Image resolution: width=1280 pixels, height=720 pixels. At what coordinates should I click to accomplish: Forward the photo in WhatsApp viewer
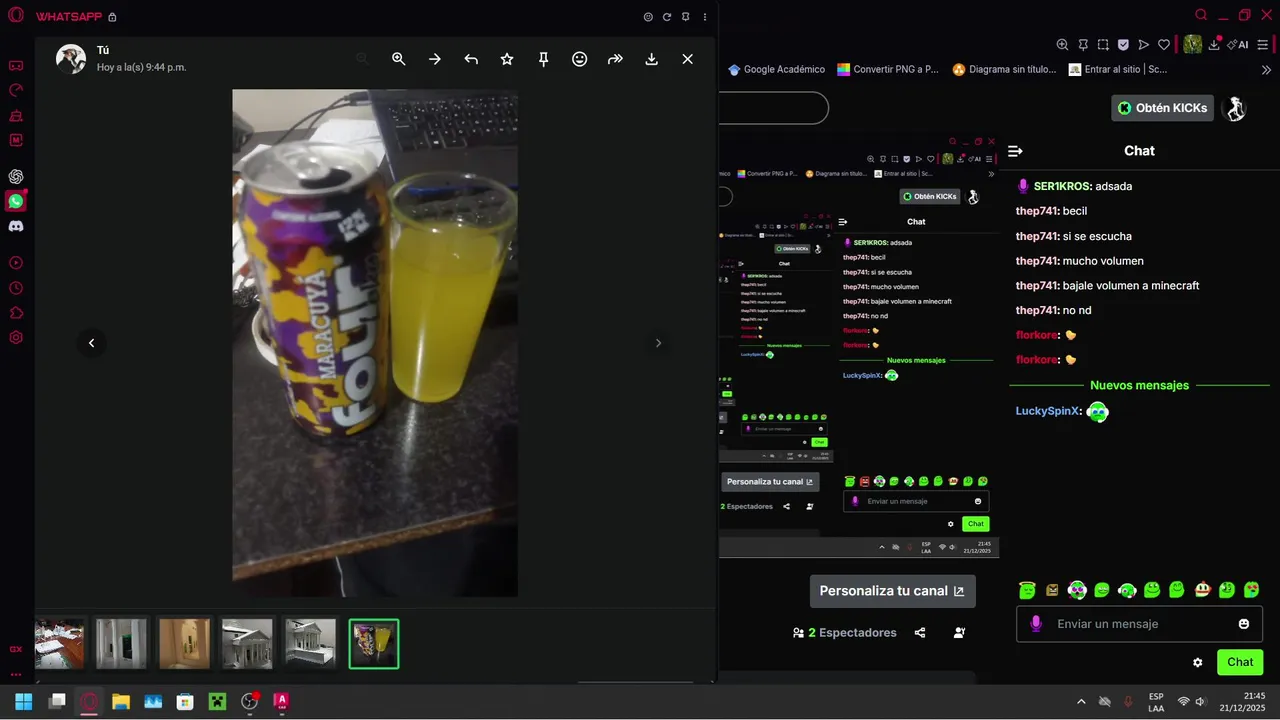tap(615, 59)
